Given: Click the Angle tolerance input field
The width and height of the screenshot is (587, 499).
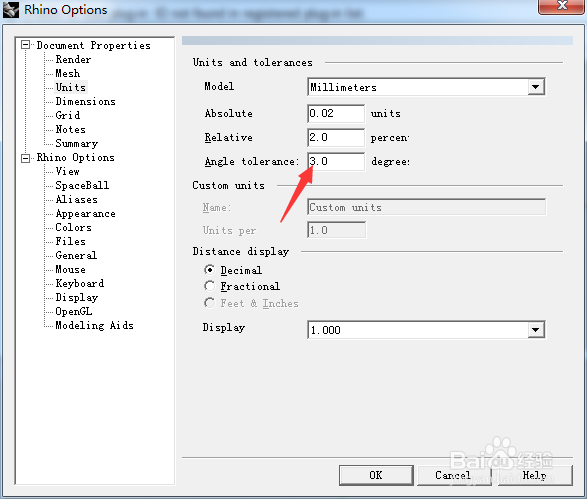Looking at the screenshot, I should [336, 161].
